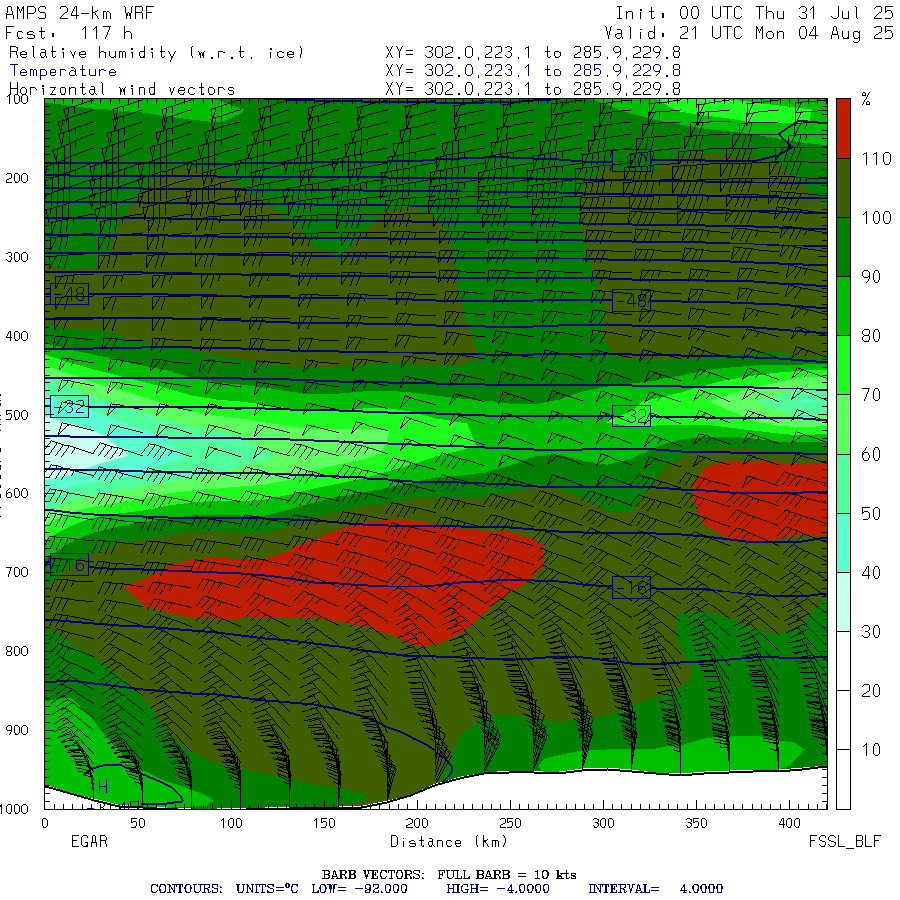Click the -16 contour label near 300 km
The width and height of the screenshot is (900, 900).
632,587
